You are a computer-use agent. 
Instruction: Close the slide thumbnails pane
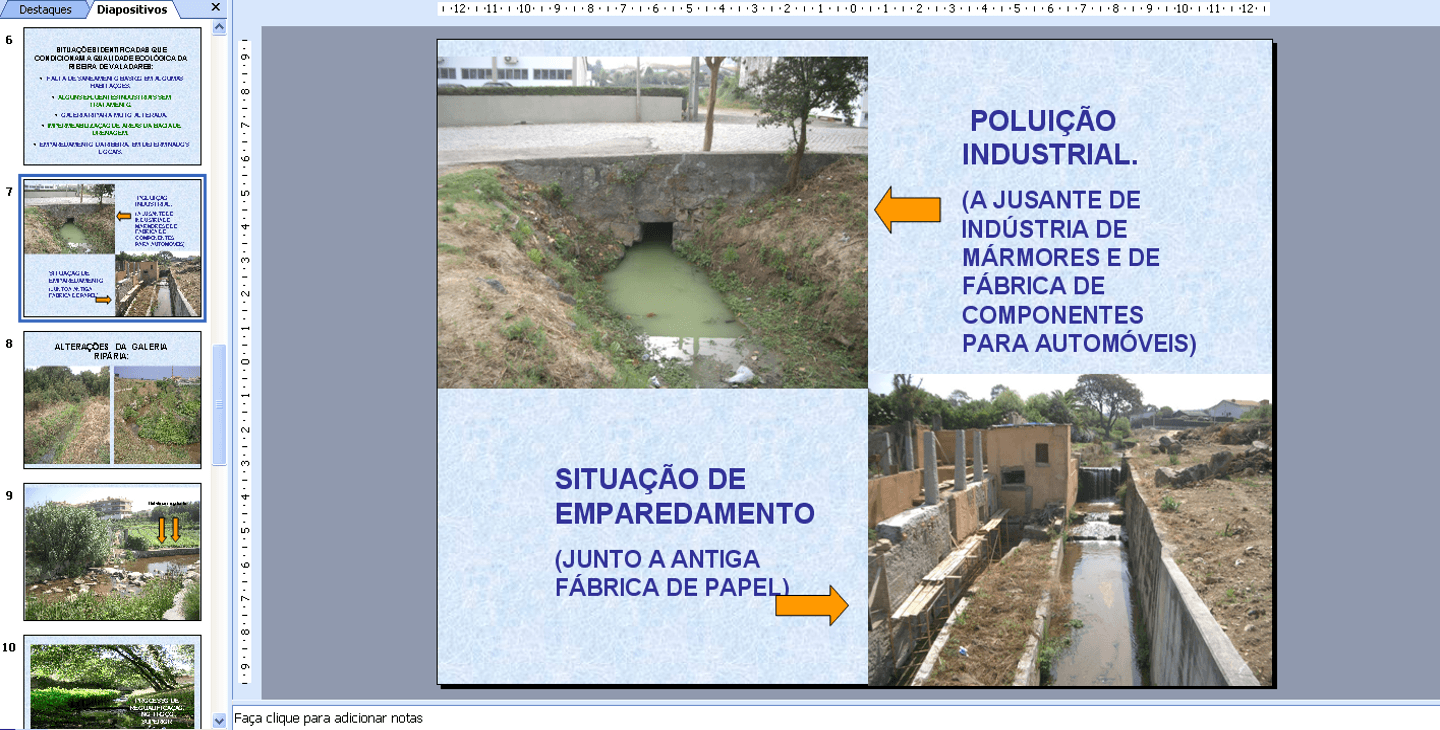(x=215, y=8)
